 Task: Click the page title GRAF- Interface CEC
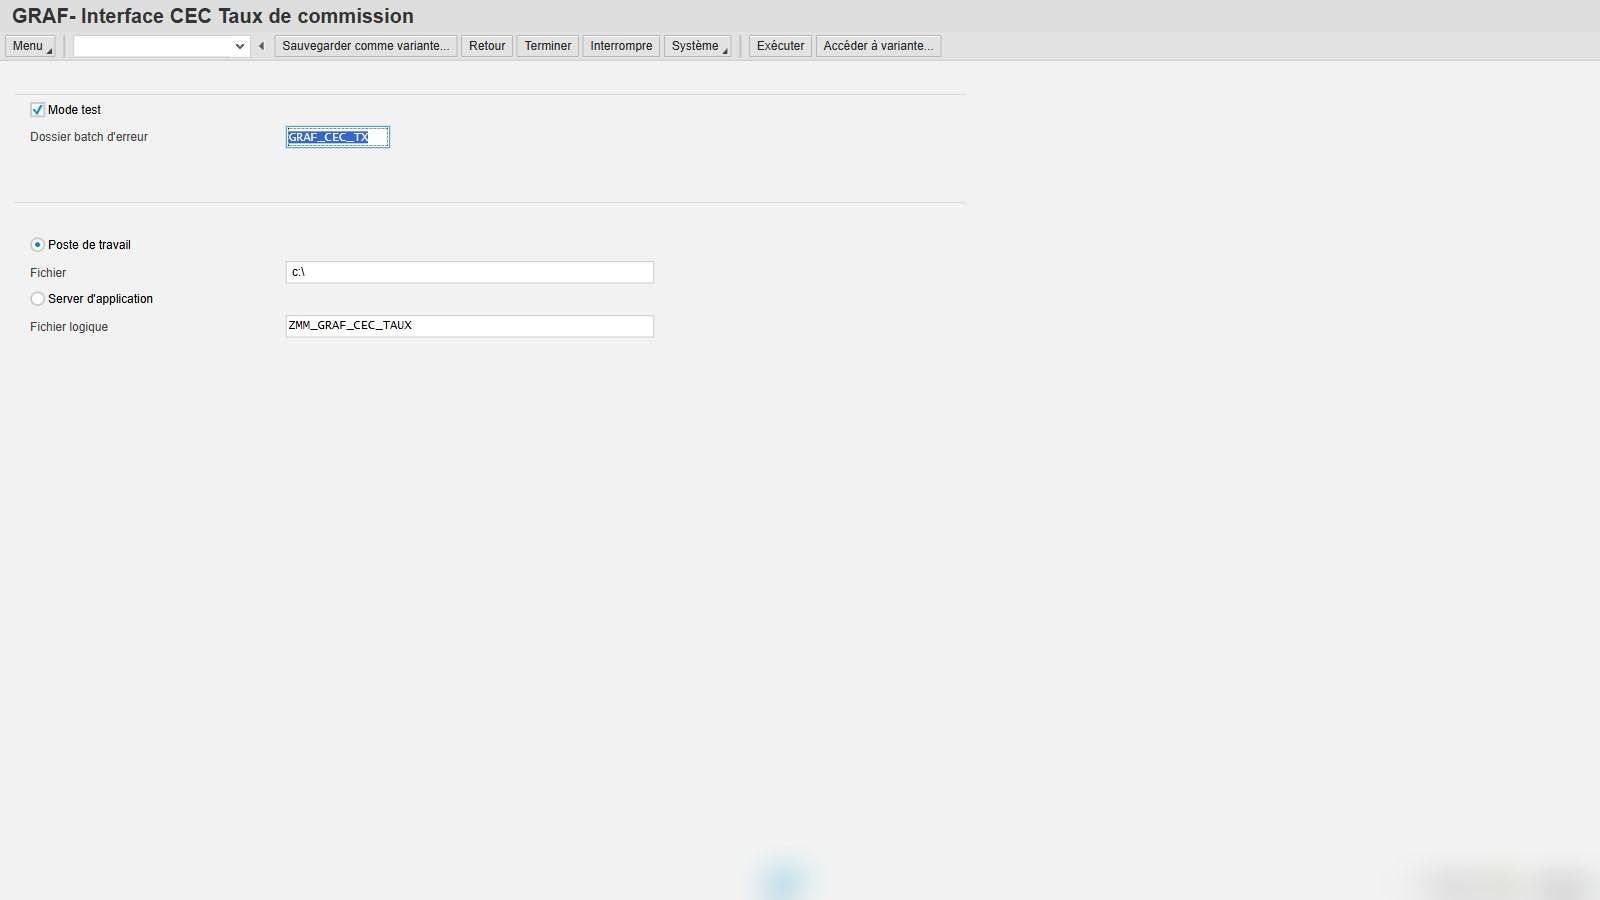[213, 16]
